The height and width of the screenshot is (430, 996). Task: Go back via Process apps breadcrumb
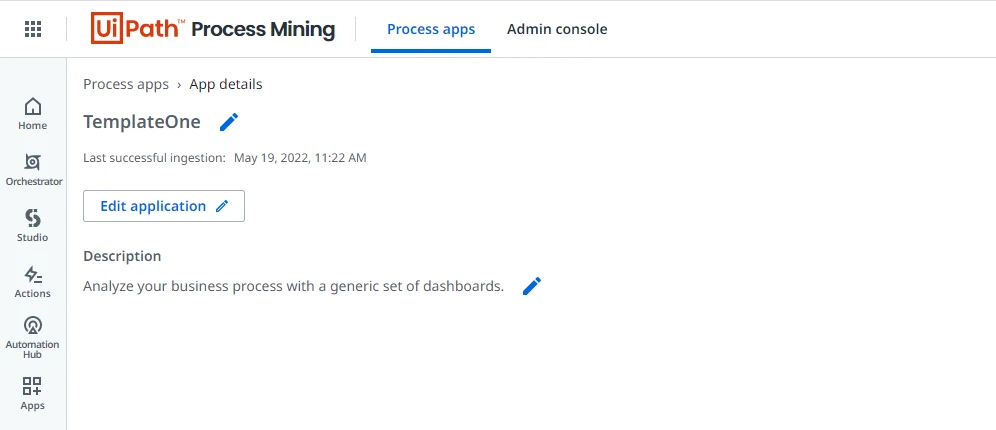coord(126,84)
